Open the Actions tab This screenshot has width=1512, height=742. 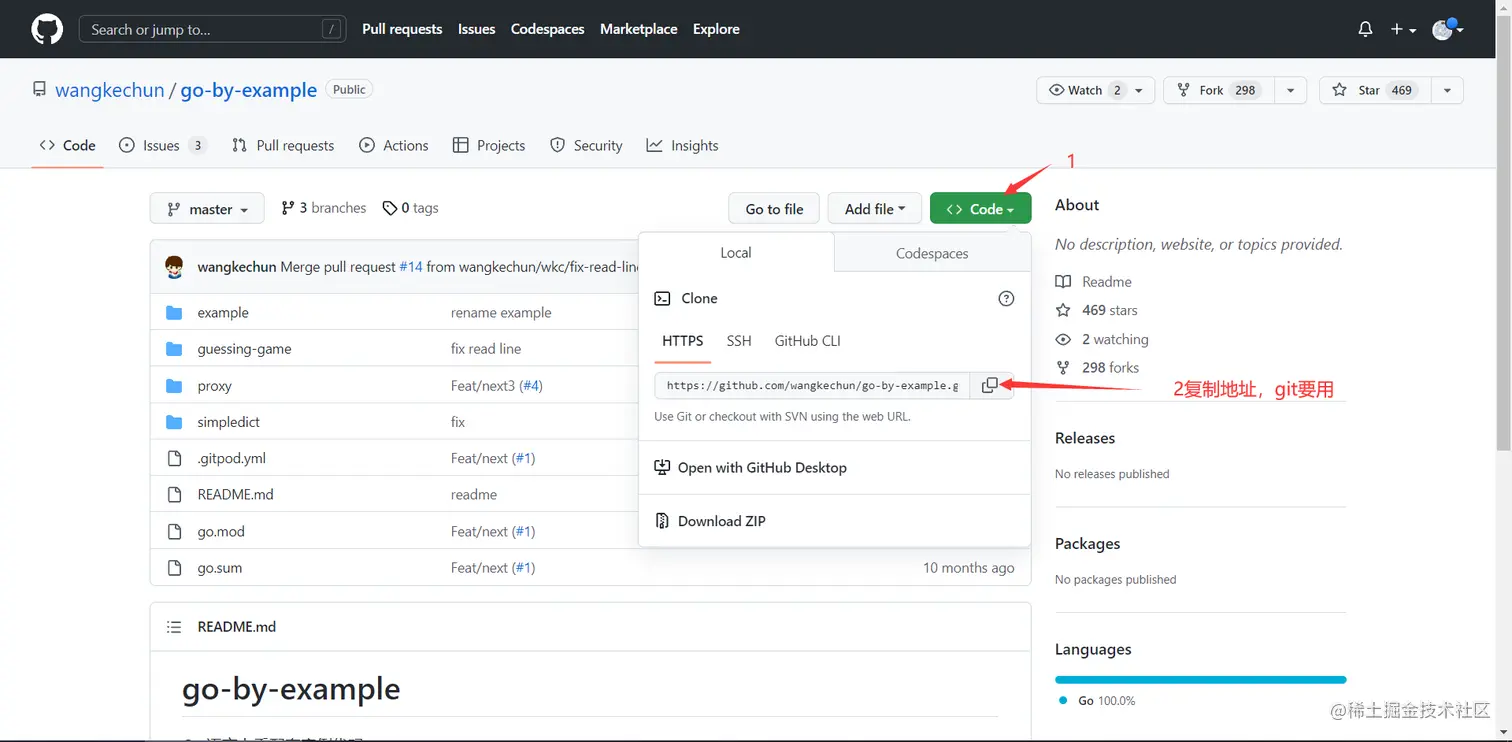[x=394, y=145]
